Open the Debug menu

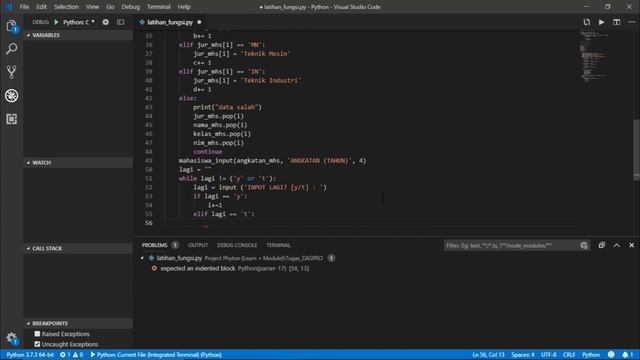(131, 7)
